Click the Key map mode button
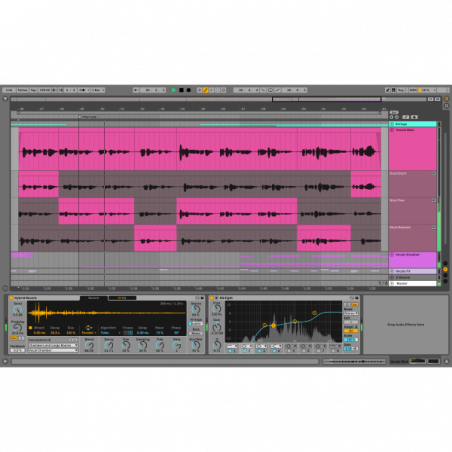452x452 pixels. 401,90
